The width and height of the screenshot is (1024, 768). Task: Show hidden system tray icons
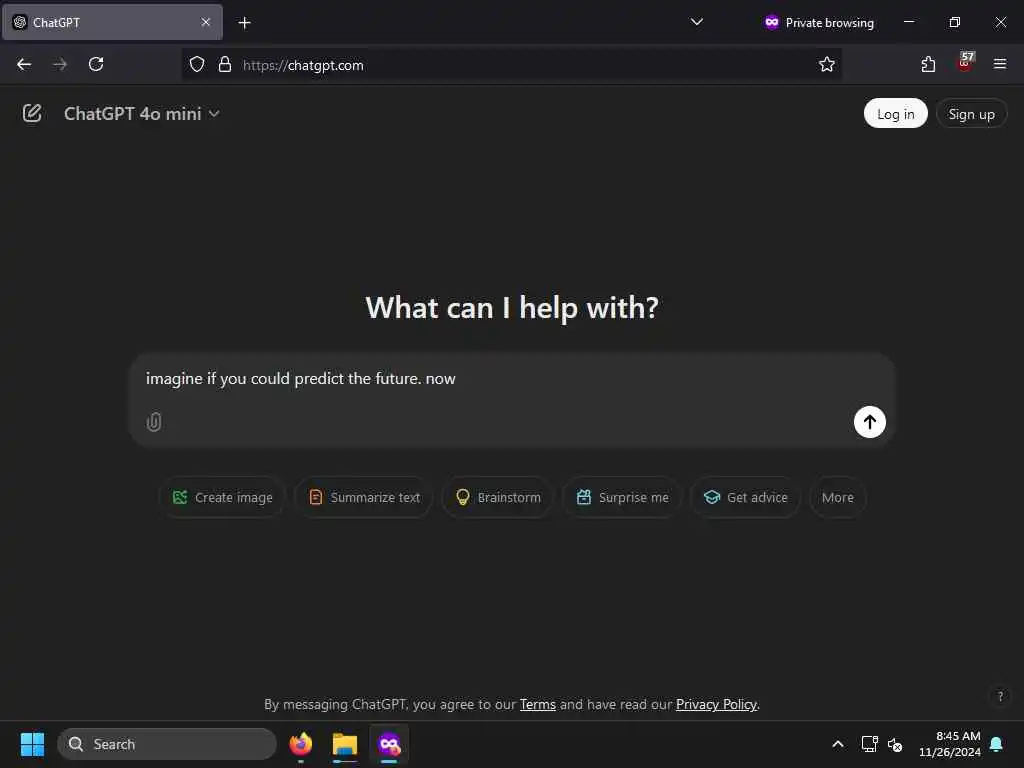click(x=837, y=744)
